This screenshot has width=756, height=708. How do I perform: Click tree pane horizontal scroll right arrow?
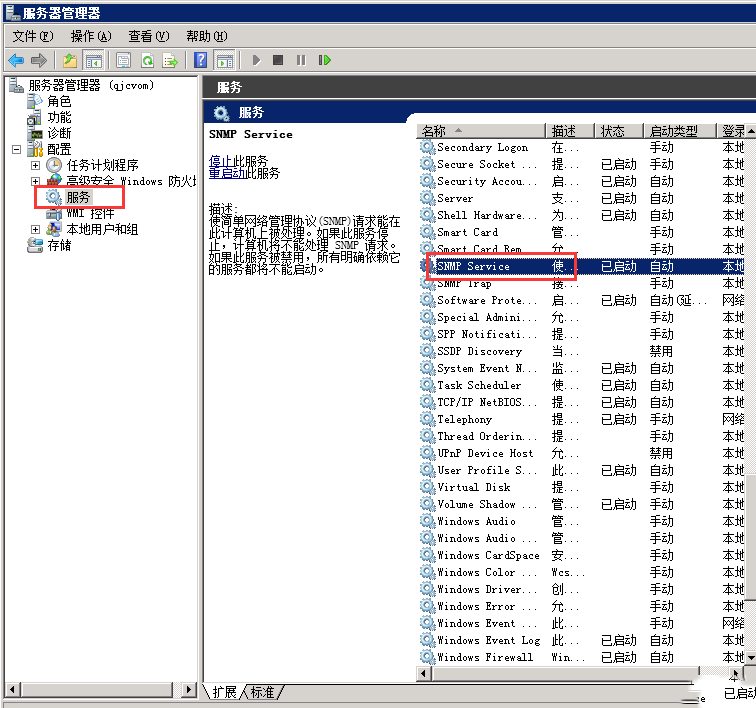[189, 690]
